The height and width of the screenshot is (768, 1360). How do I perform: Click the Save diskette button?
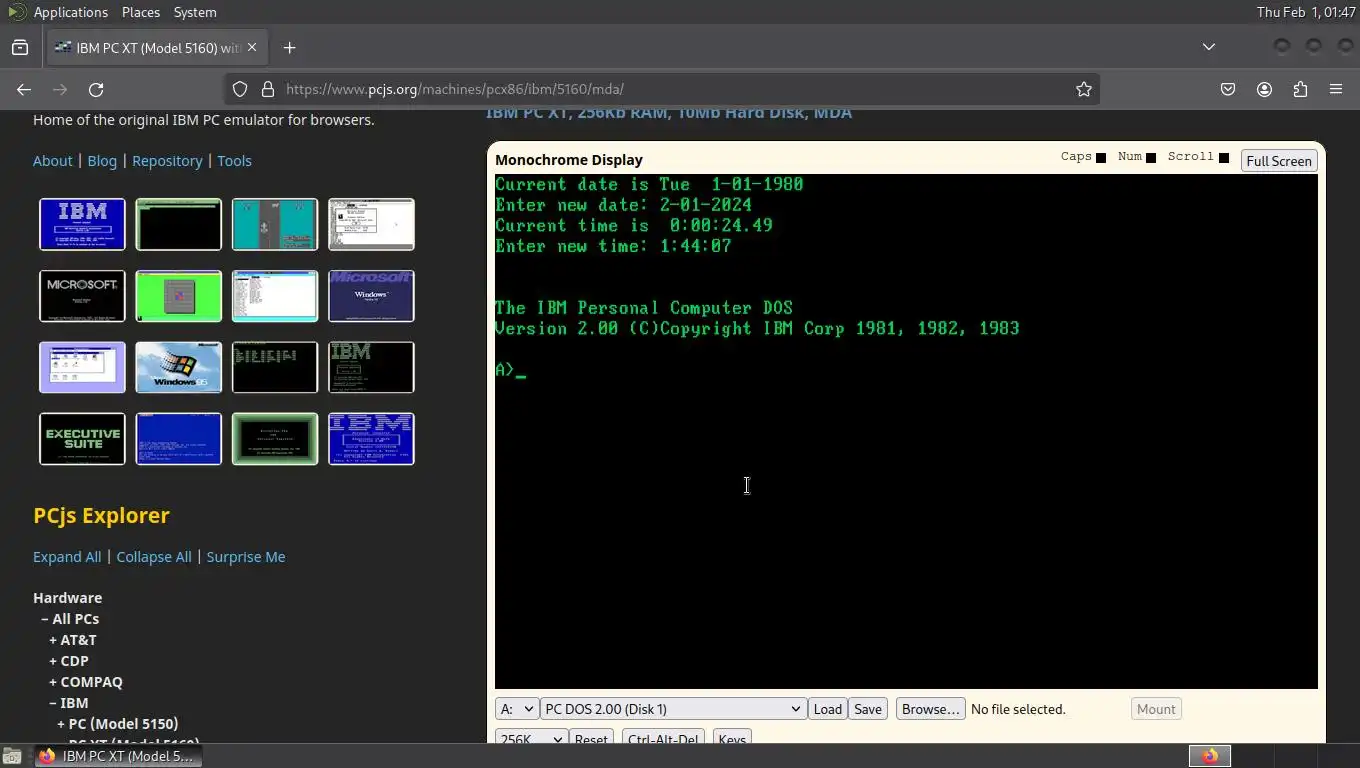pos(868,709)
